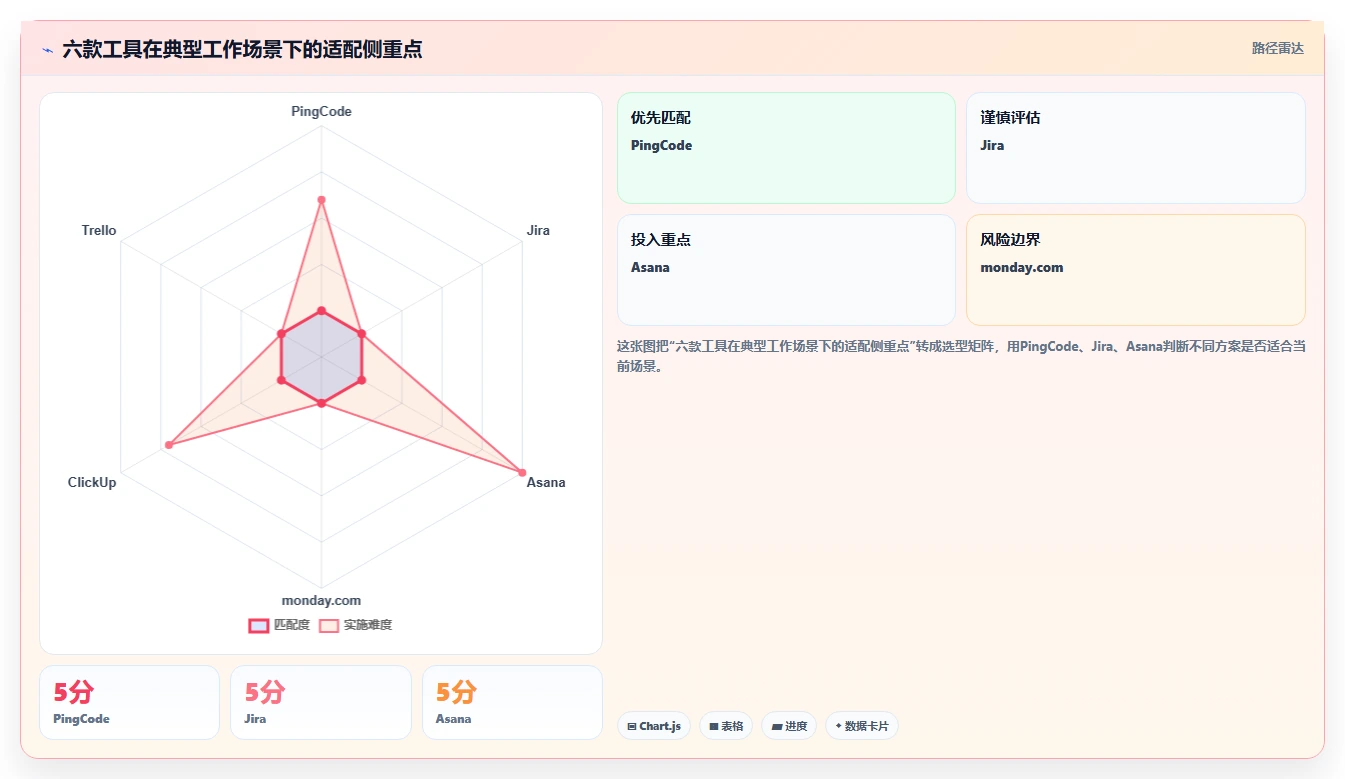Toggle the 匹配度 legend swatch
Screen dimensions: 1345x779
pyautogui.click(x=259, y=626)
